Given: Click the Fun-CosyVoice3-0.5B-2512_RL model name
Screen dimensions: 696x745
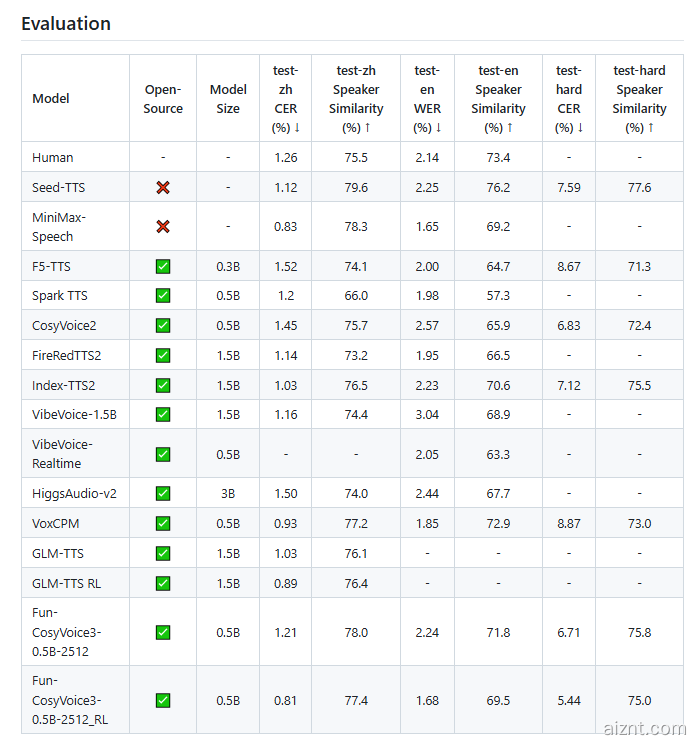Looking at the screenshot, I should tap(67, 700).
